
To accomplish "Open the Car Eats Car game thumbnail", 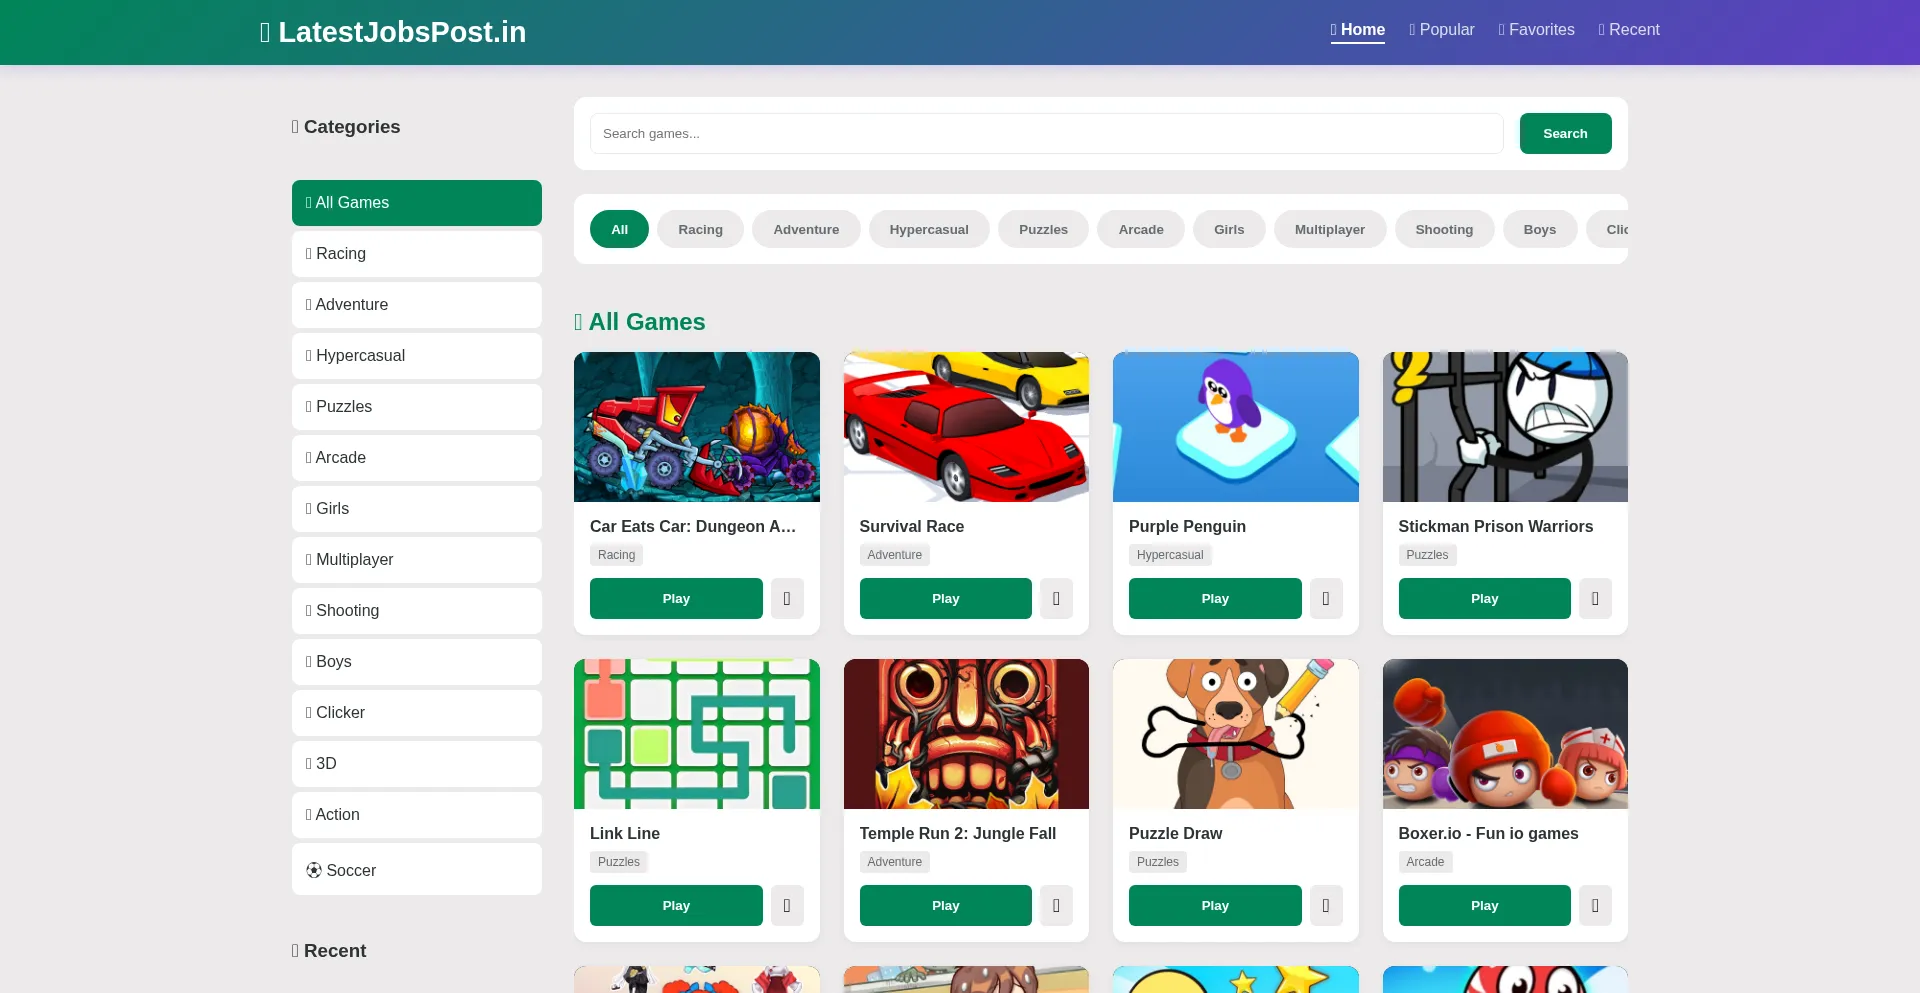I will 697,427.
